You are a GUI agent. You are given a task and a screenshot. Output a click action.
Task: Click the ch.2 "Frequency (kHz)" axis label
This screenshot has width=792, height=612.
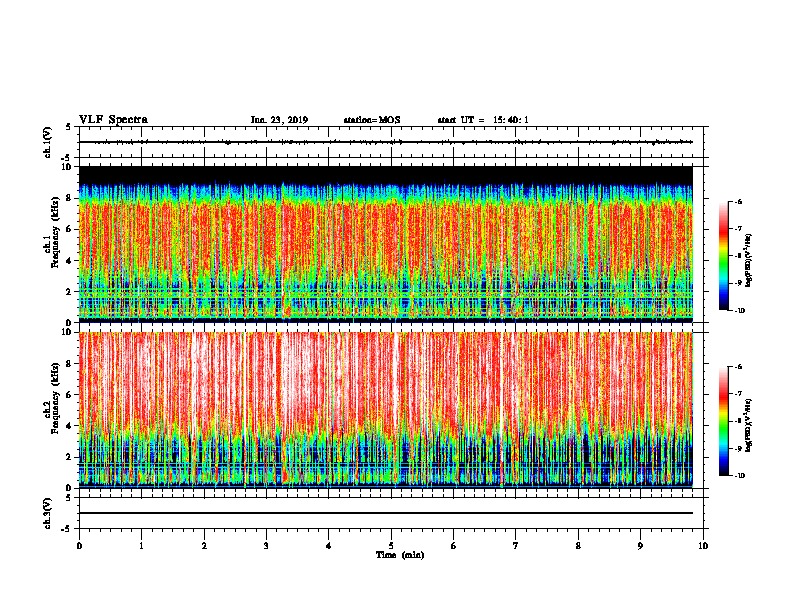56,398
